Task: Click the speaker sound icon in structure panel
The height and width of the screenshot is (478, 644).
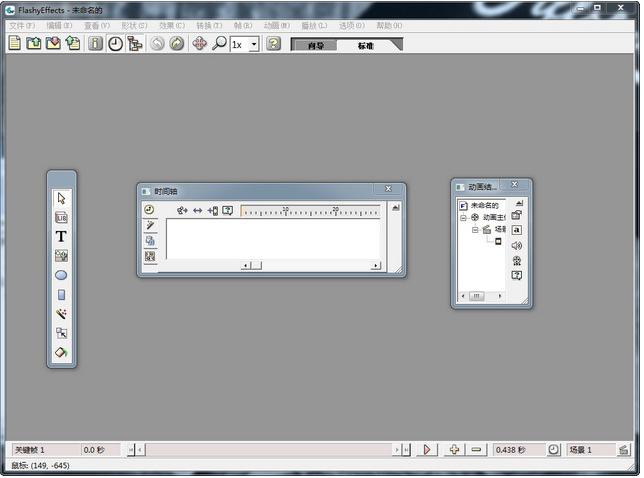Action: 517,245
